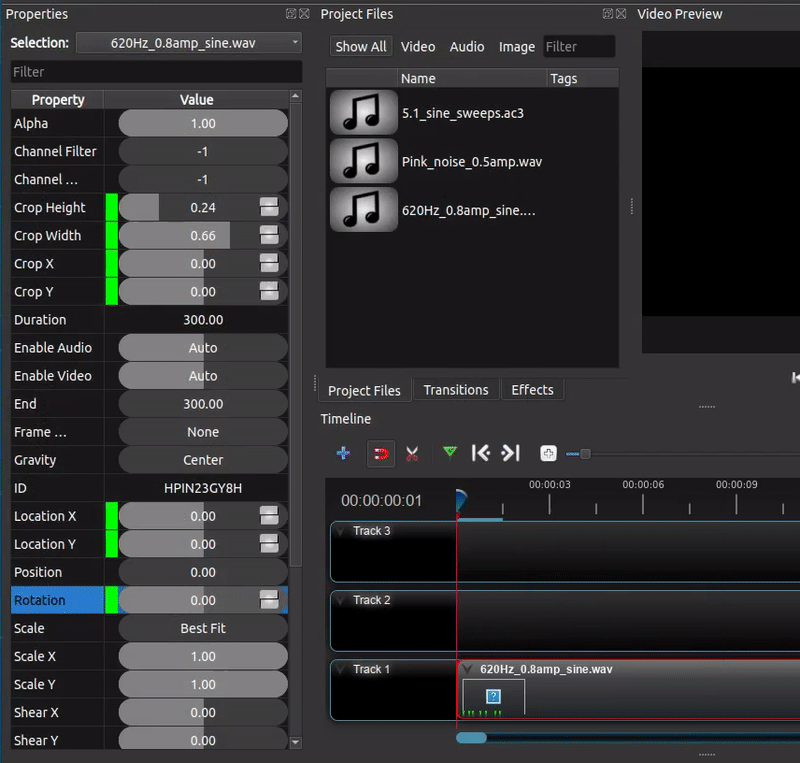Click the 5.1_sine_sweeps.ac3 music note thumbnail

point(363,112)
